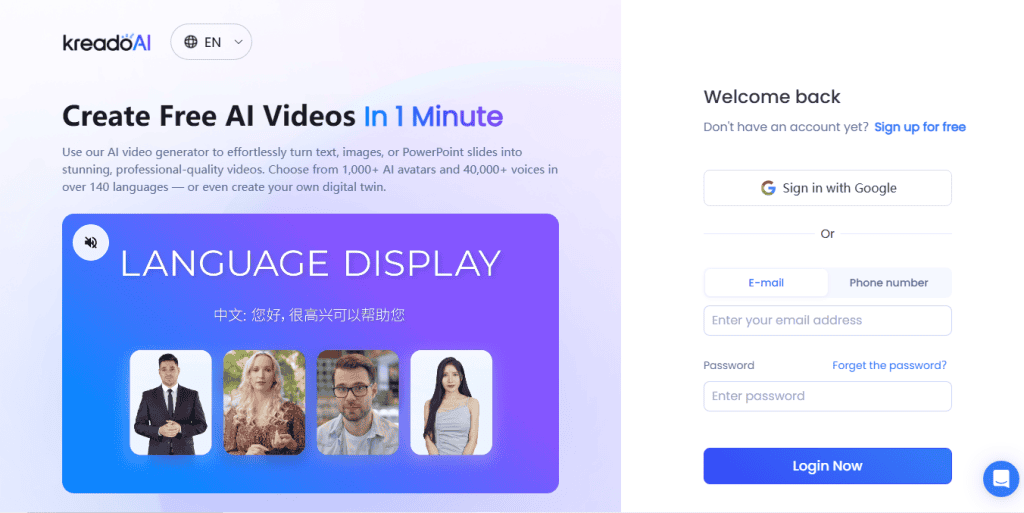This screenshot has height=513, width=1024.
Task: Click the 'Sign in with Google' text
Action: click(x=839, y=188)
